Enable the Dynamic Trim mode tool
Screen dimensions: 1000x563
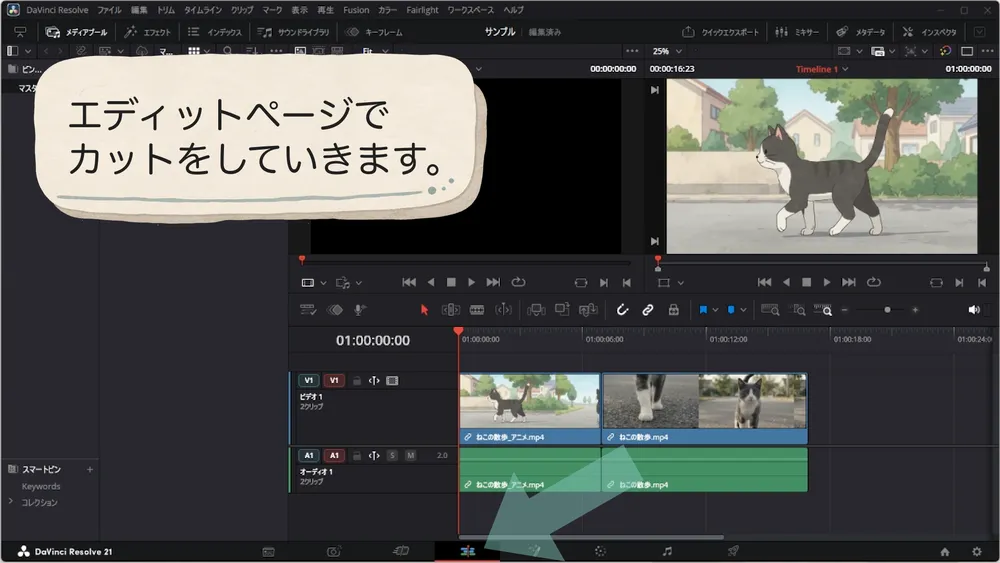[503, 310]
